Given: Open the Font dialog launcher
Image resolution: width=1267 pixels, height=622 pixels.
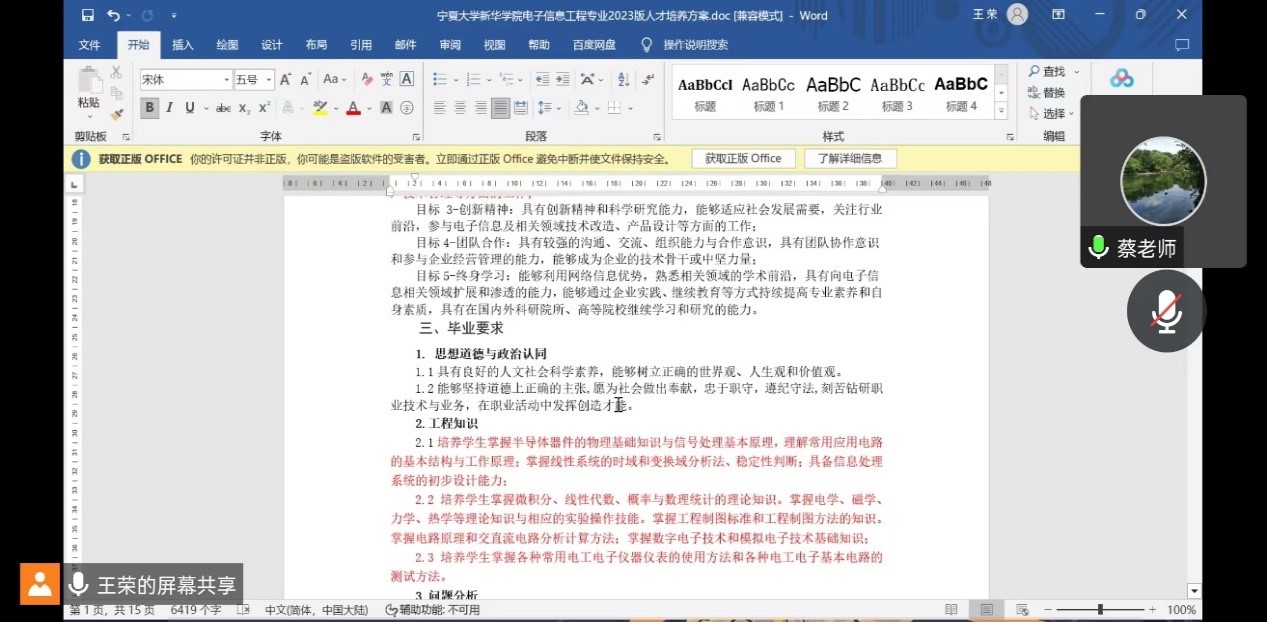Looking at the screenshot, I should point(416,137).
